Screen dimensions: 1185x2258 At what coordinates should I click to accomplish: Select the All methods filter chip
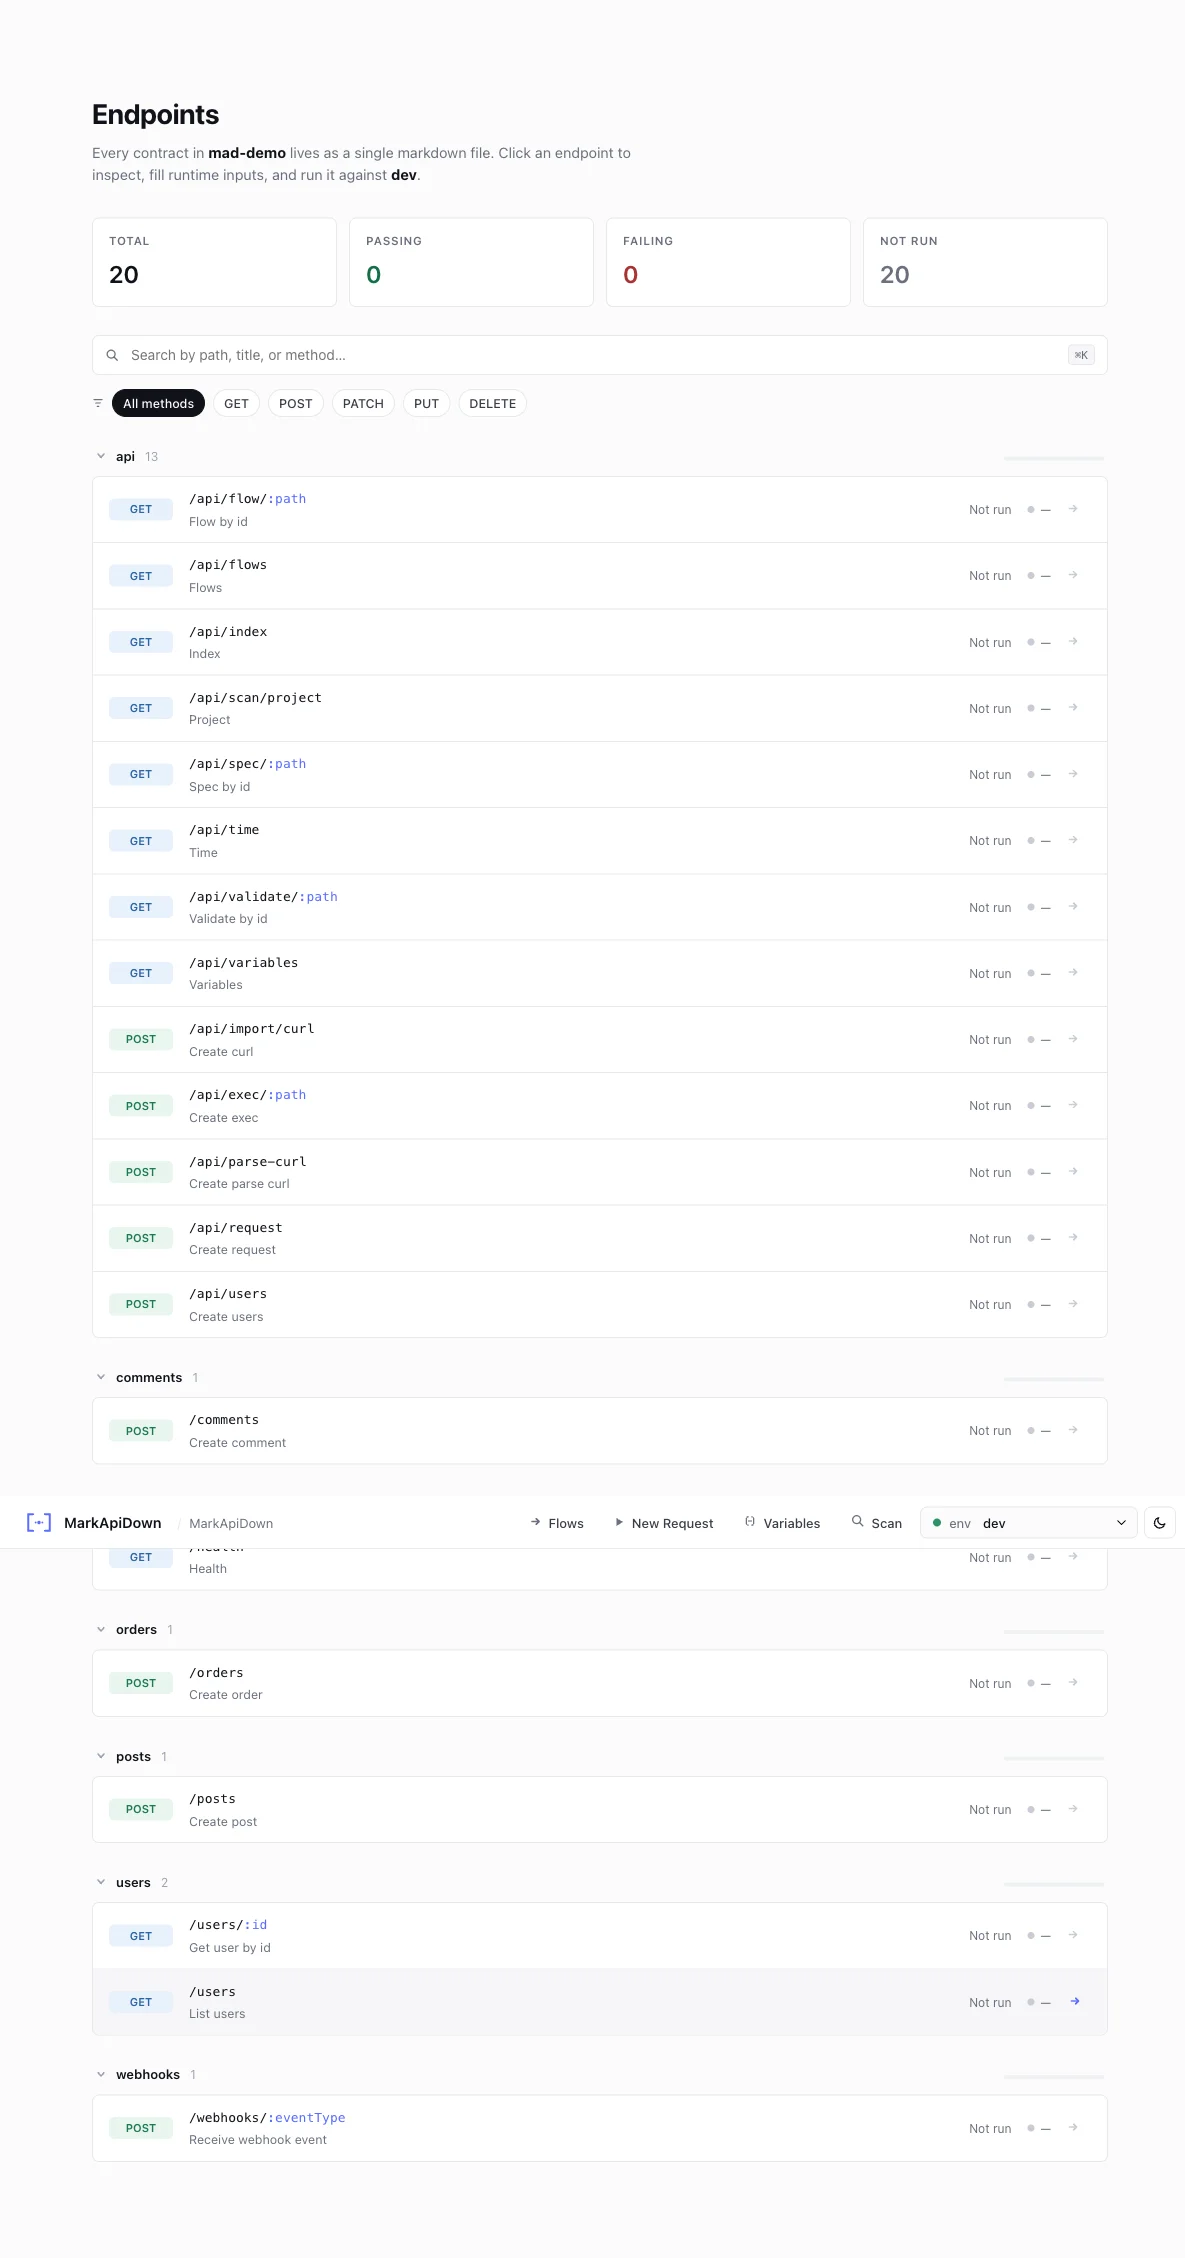point(158,403)
